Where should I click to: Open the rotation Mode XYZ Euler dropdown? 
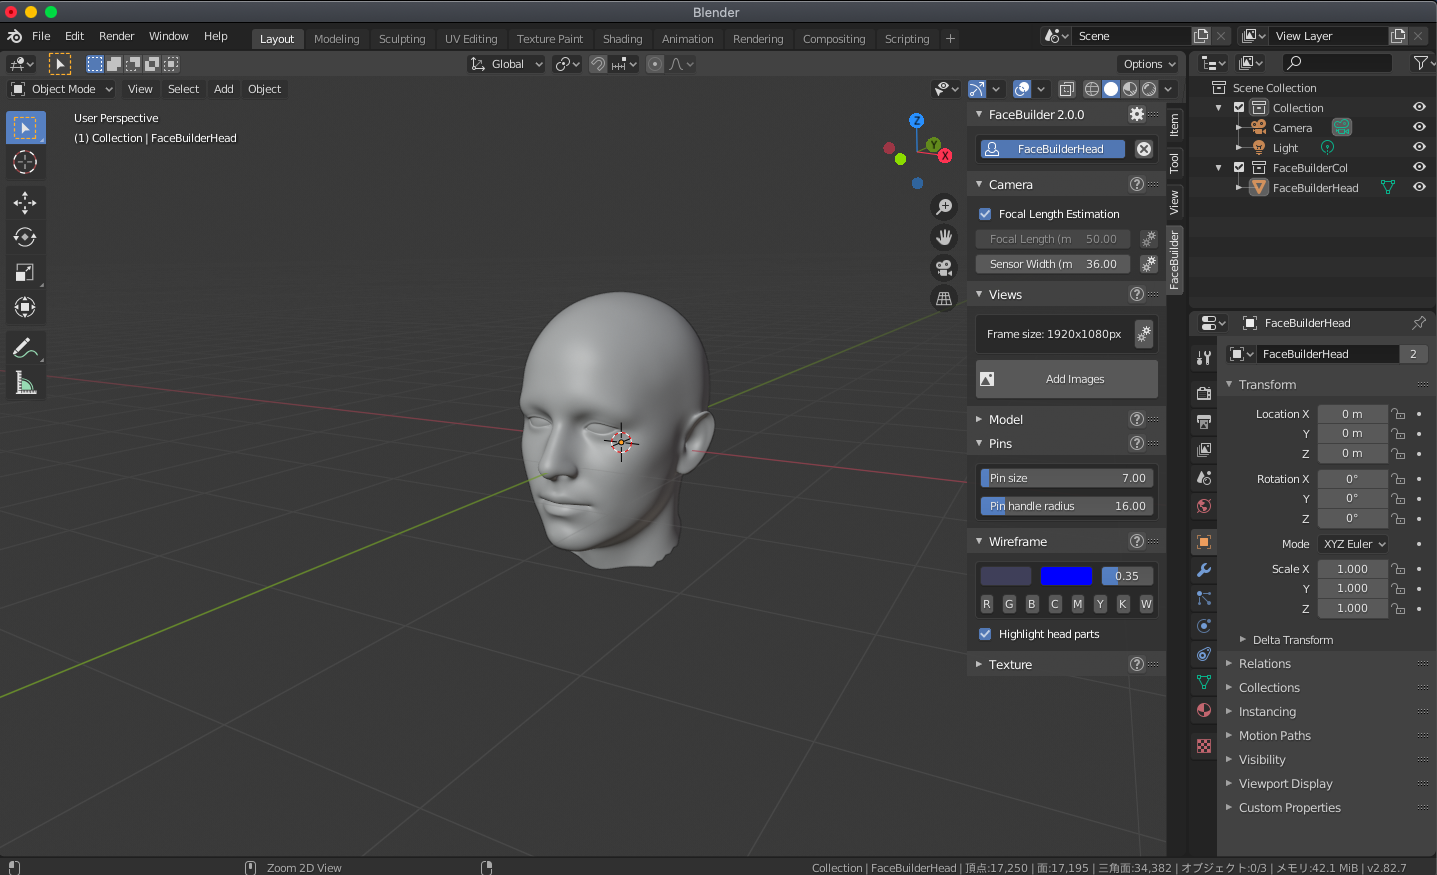(1353, 544)
